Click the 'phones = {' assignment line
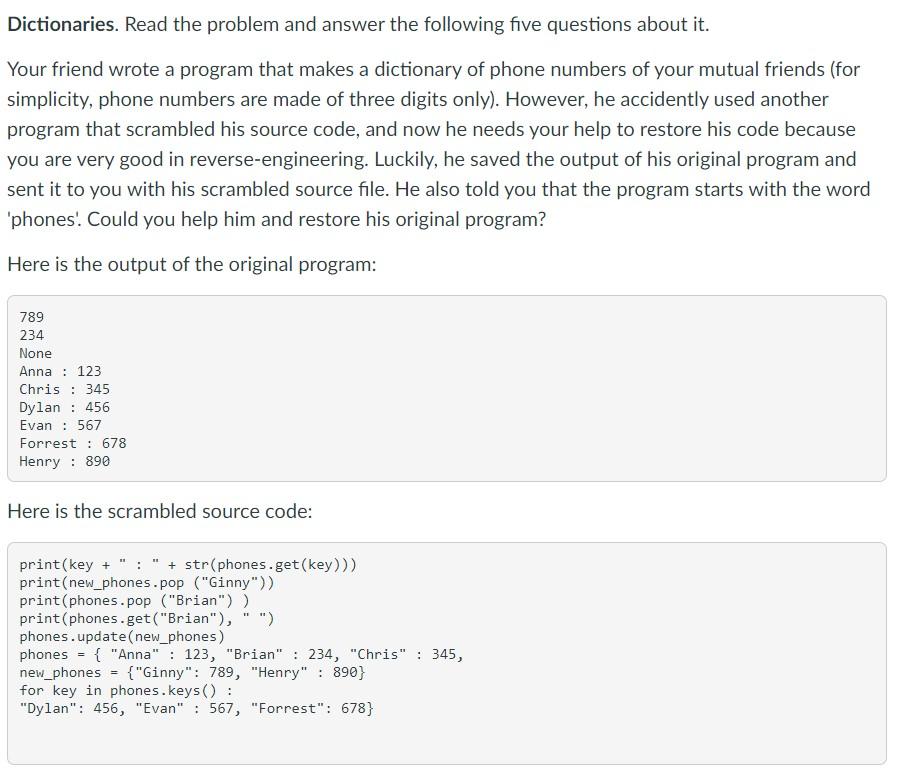The width and height of the screenshot is (901, 777). point(241,655)
